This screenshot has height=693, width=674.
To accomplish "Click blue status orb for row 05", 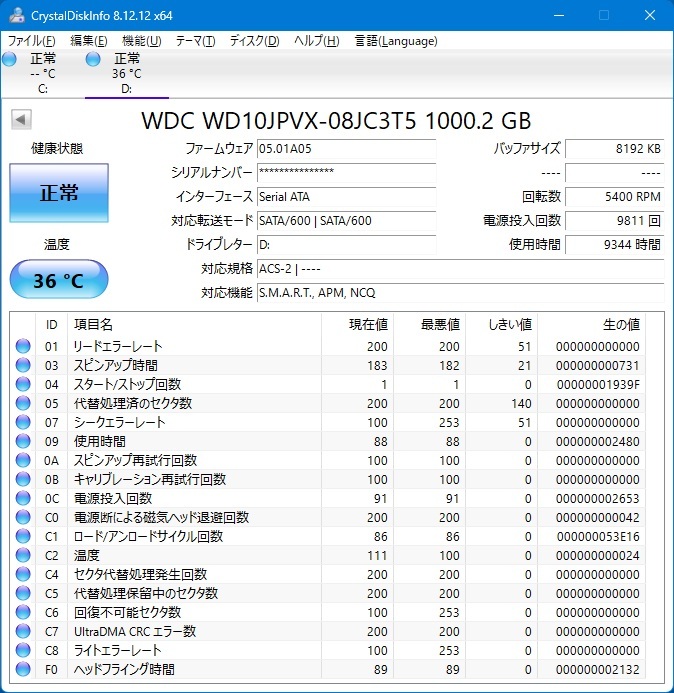I will click(23, 403).
